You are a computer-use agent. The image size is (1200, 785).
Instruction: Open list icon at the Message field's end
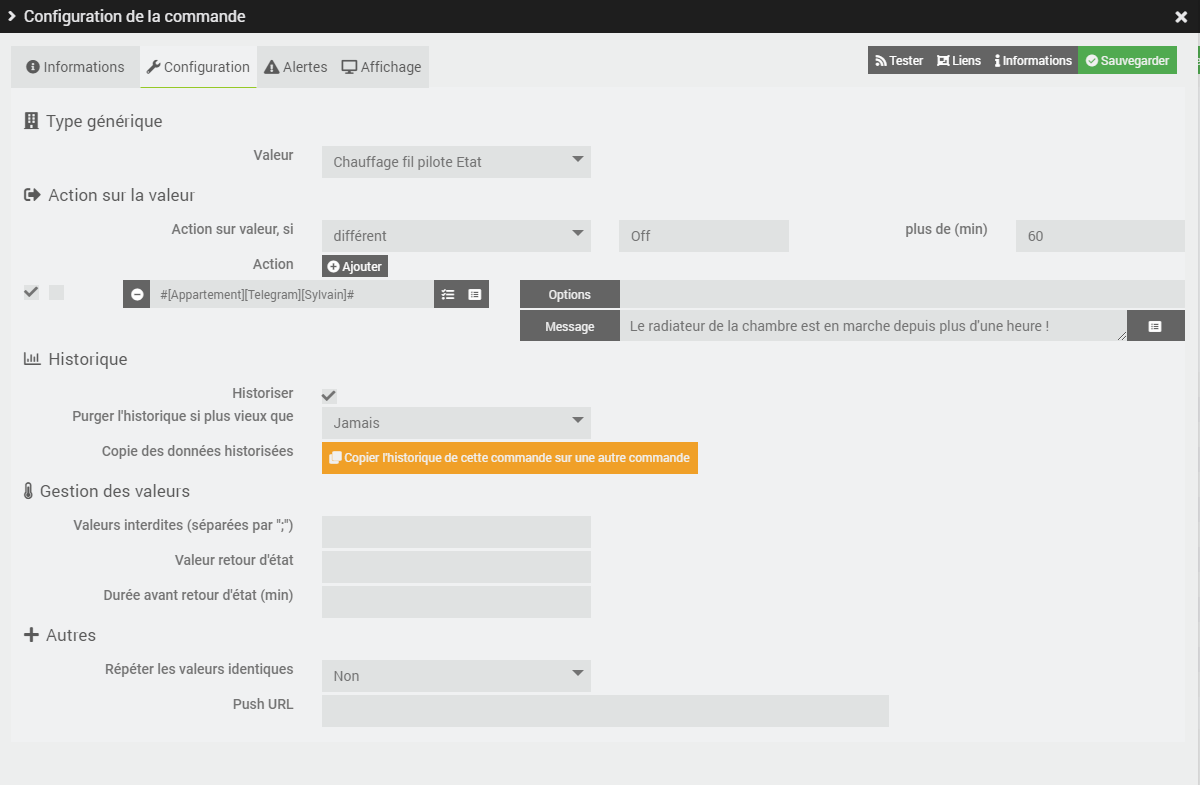pyautogui.click(x=1155, y=326)
